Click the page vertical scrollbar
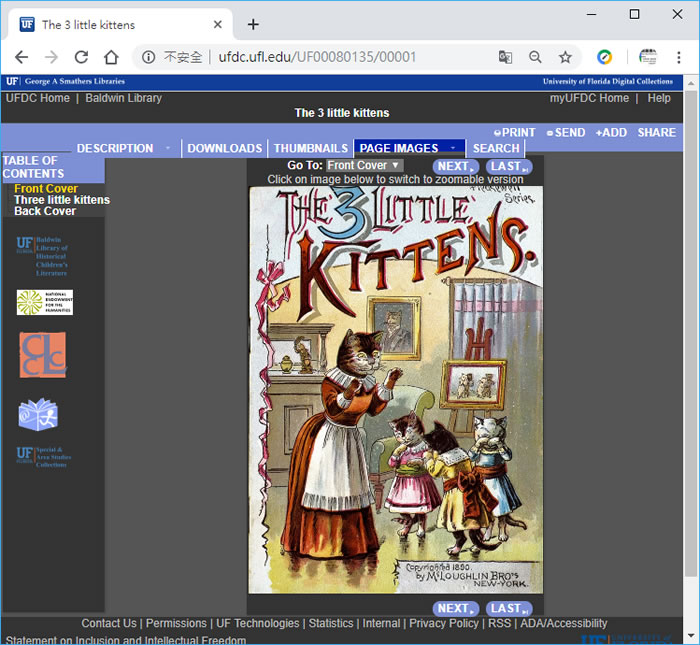This screenshot has height=645, width=700. (x=690, y=333)
